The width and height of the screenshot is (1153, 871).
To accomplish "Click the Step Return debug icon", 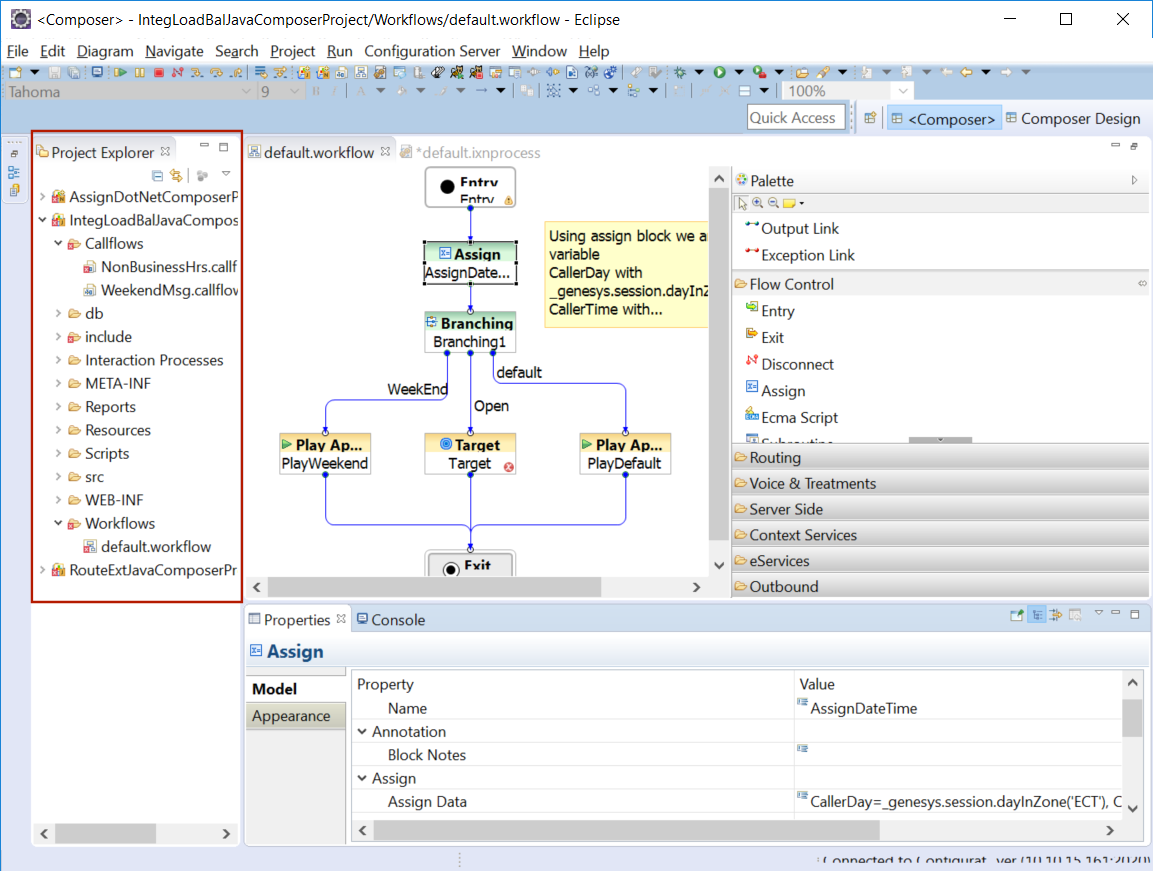I will 235,72.
